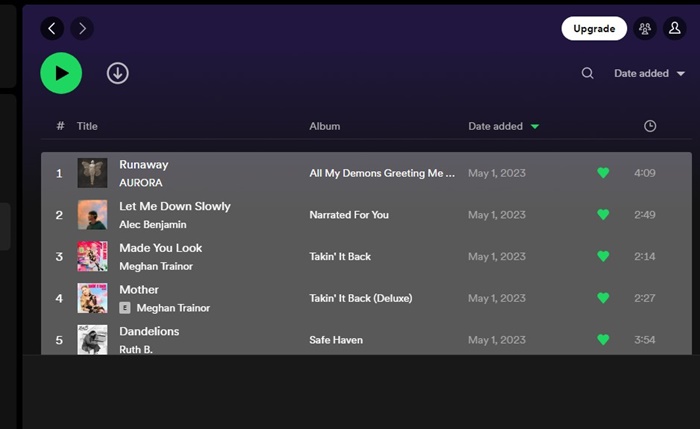Click the download playlist icon

point(118,73)
